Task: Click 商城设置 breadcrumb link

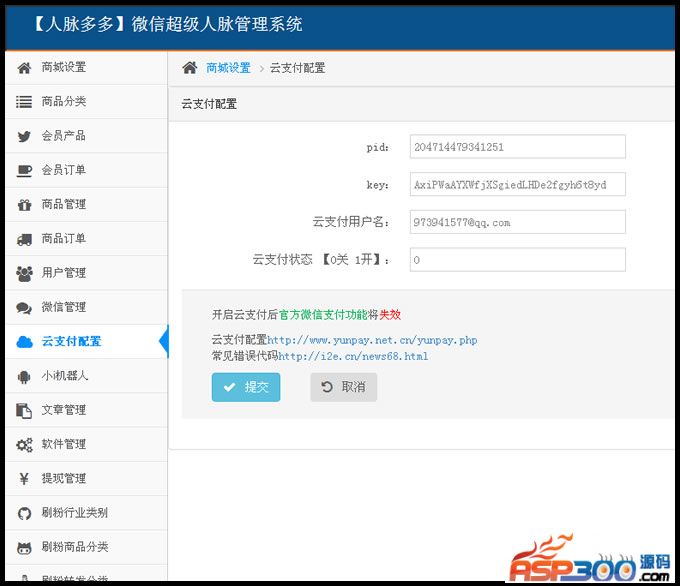Action: pyautogui.click(x=229, y=68)
